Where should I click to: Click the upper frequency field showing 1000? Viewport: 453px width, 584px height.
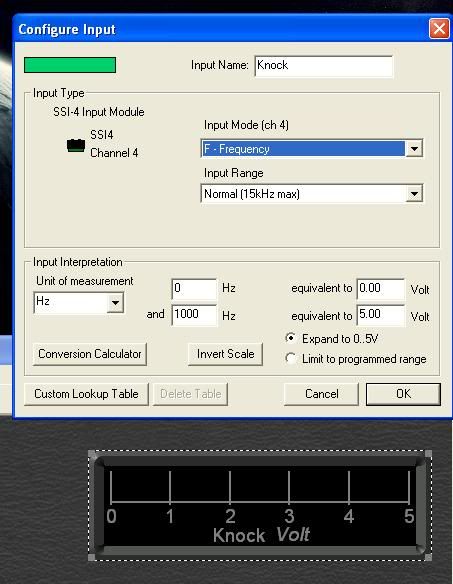click(194, 315)
